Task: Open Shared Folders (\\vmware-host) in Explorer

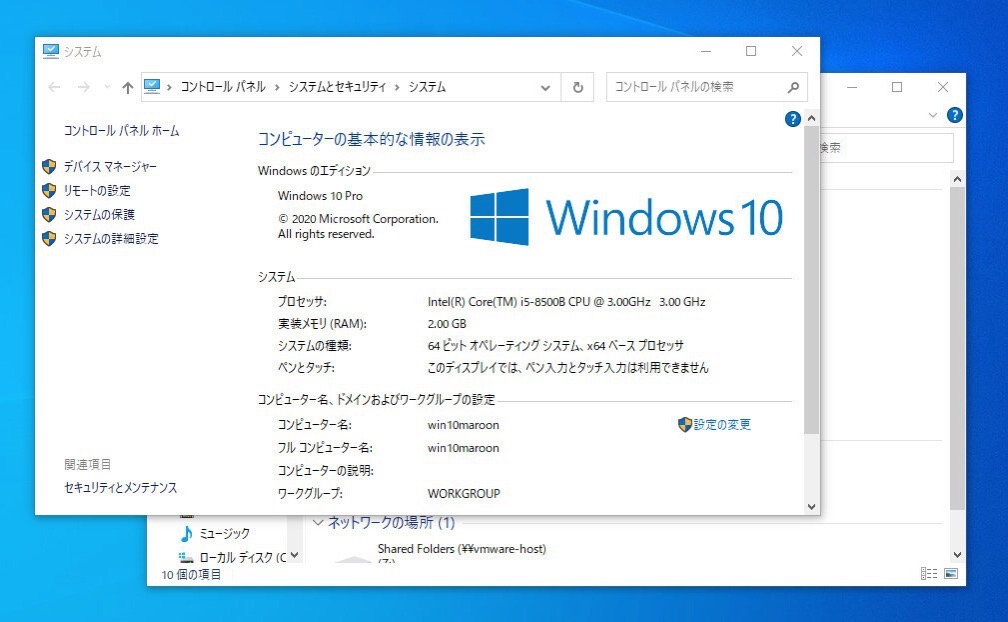Action: [x=462, y=549]
